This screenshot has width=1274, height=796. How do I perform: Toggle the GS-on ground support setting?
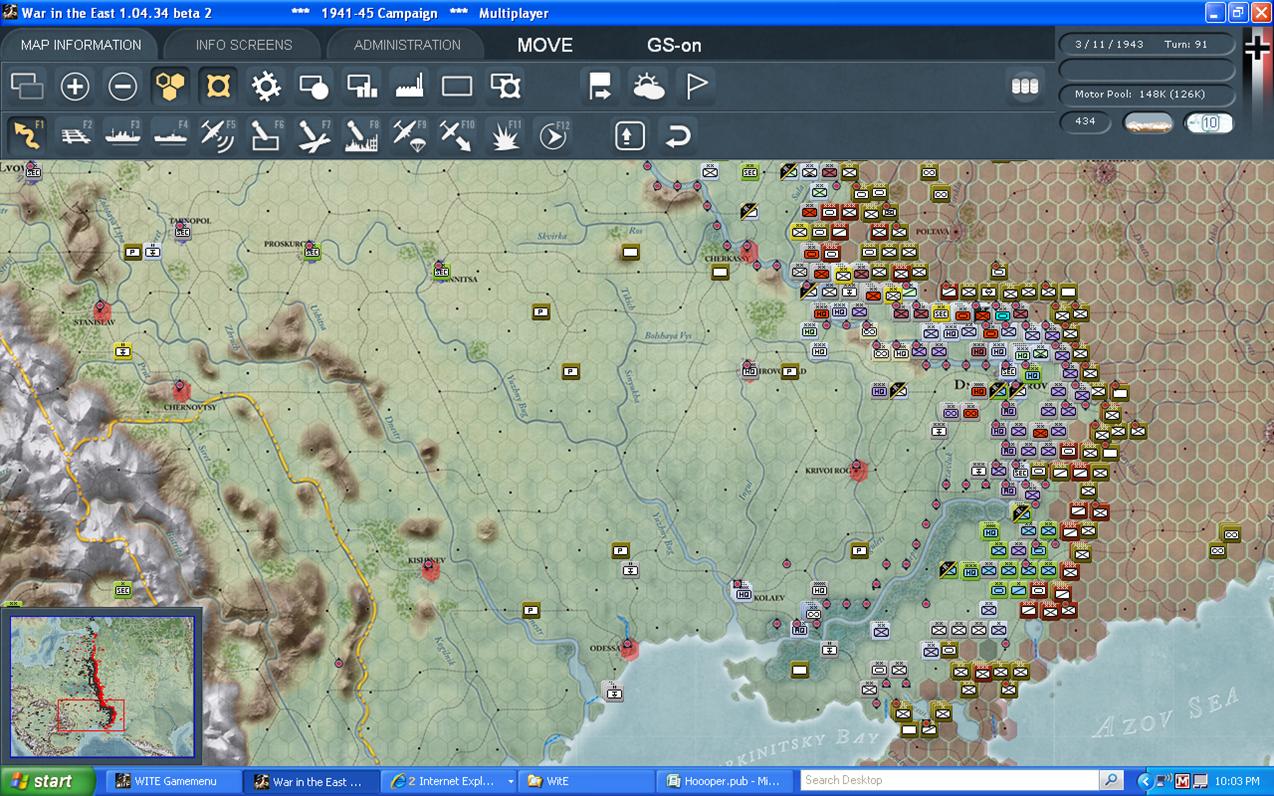tap(674, 45)
